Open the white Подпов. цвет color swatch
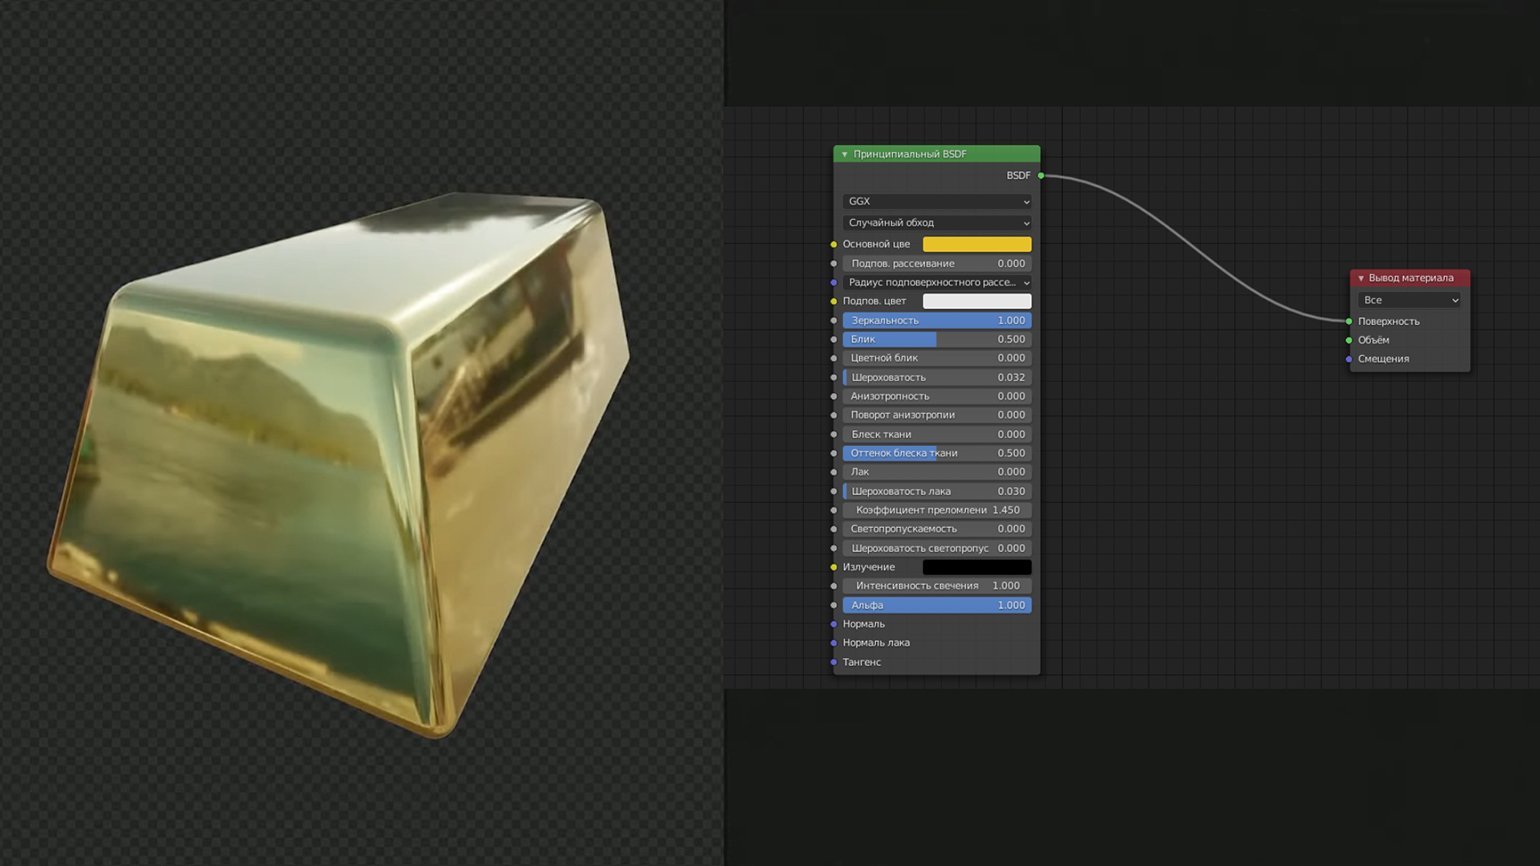Viewport: 1540px width, 866px height. (x=977, y=301)
